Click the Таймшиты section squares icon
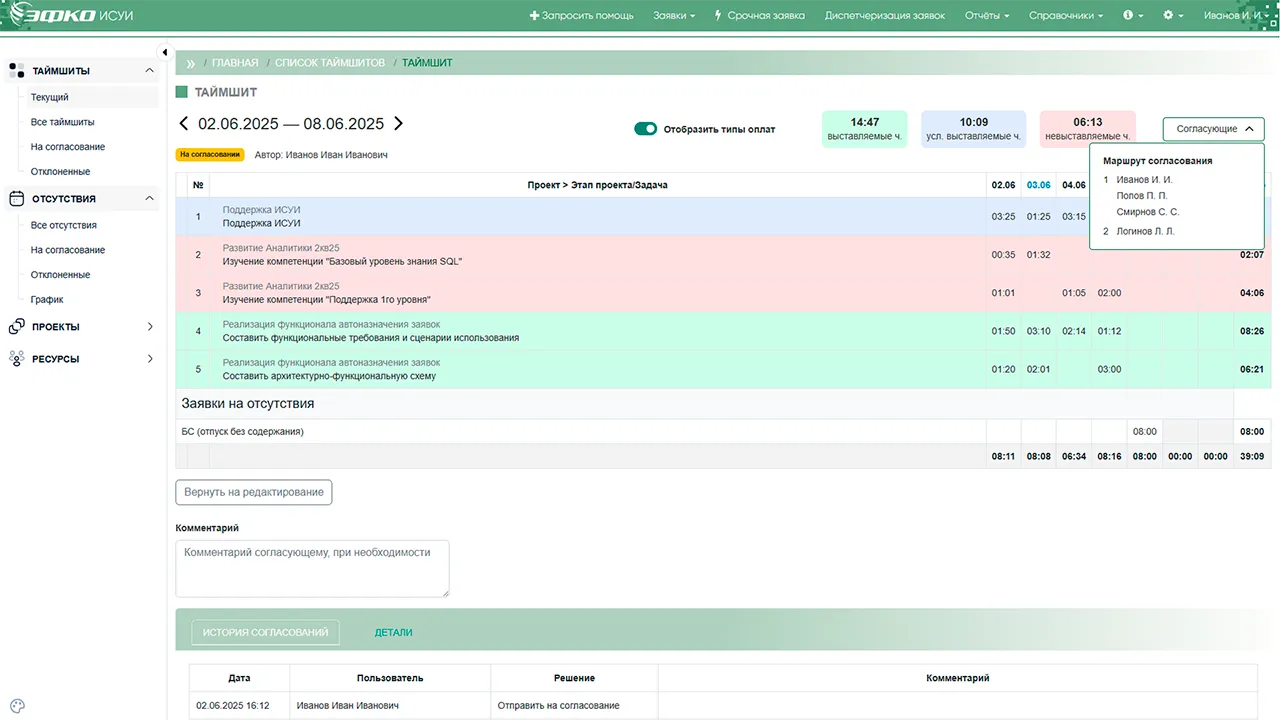Image resolution: width=1280 pixels, height=720 pixels. [16, 71]
